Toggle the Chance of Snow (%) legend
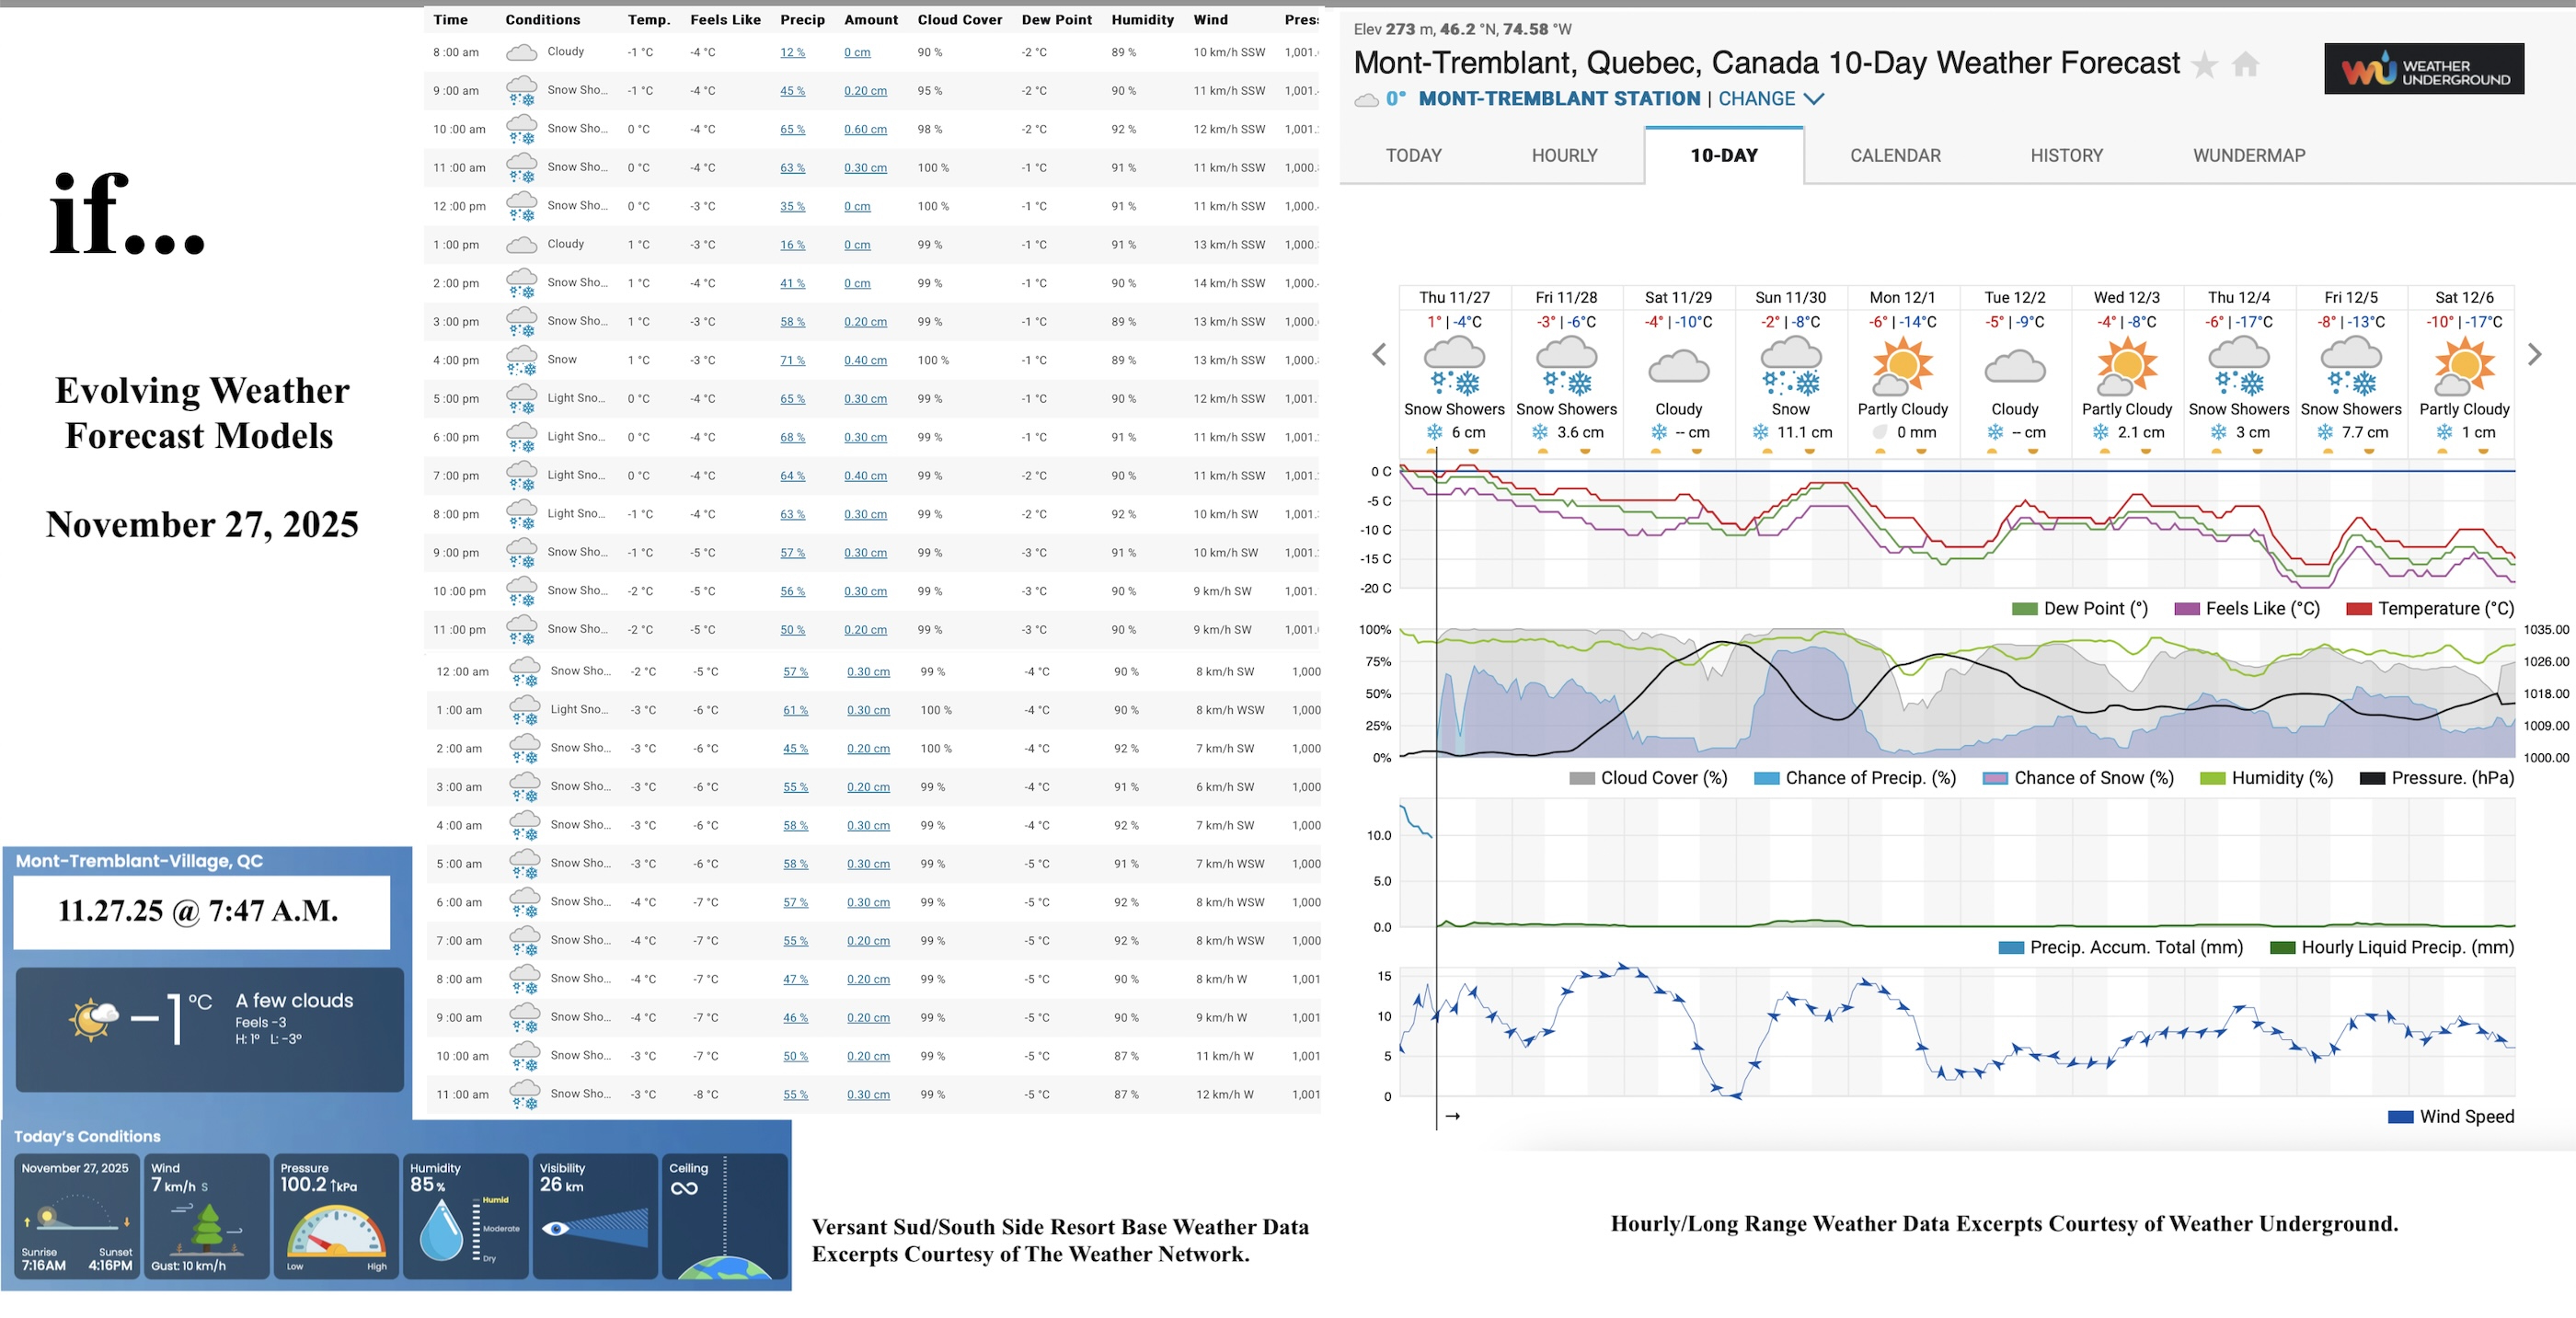 tap(2078, 777)
